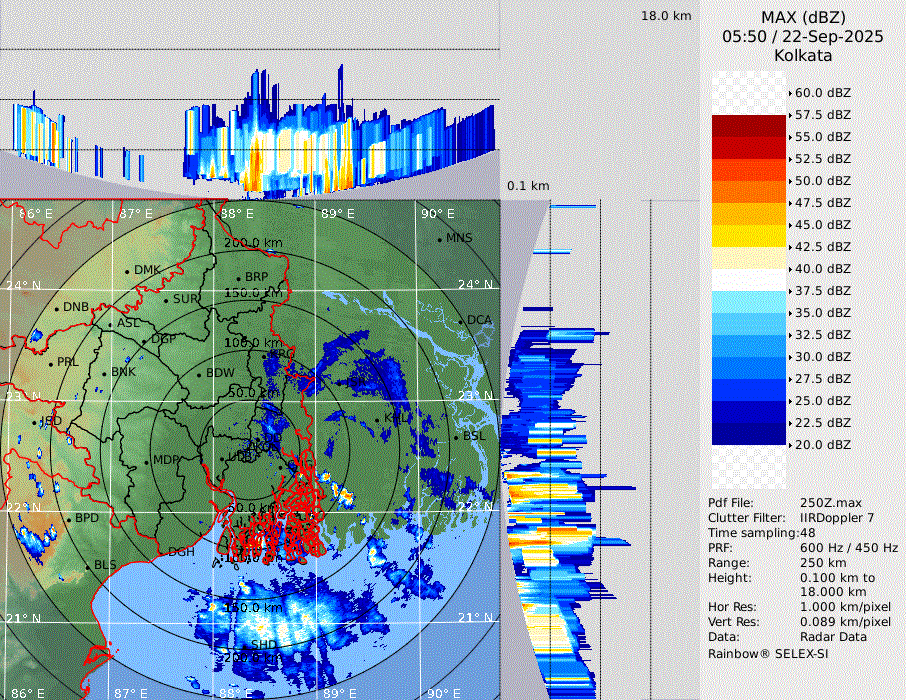Click the MAX (dBZ) title text

pyautogui.click(x=803, y=17)
